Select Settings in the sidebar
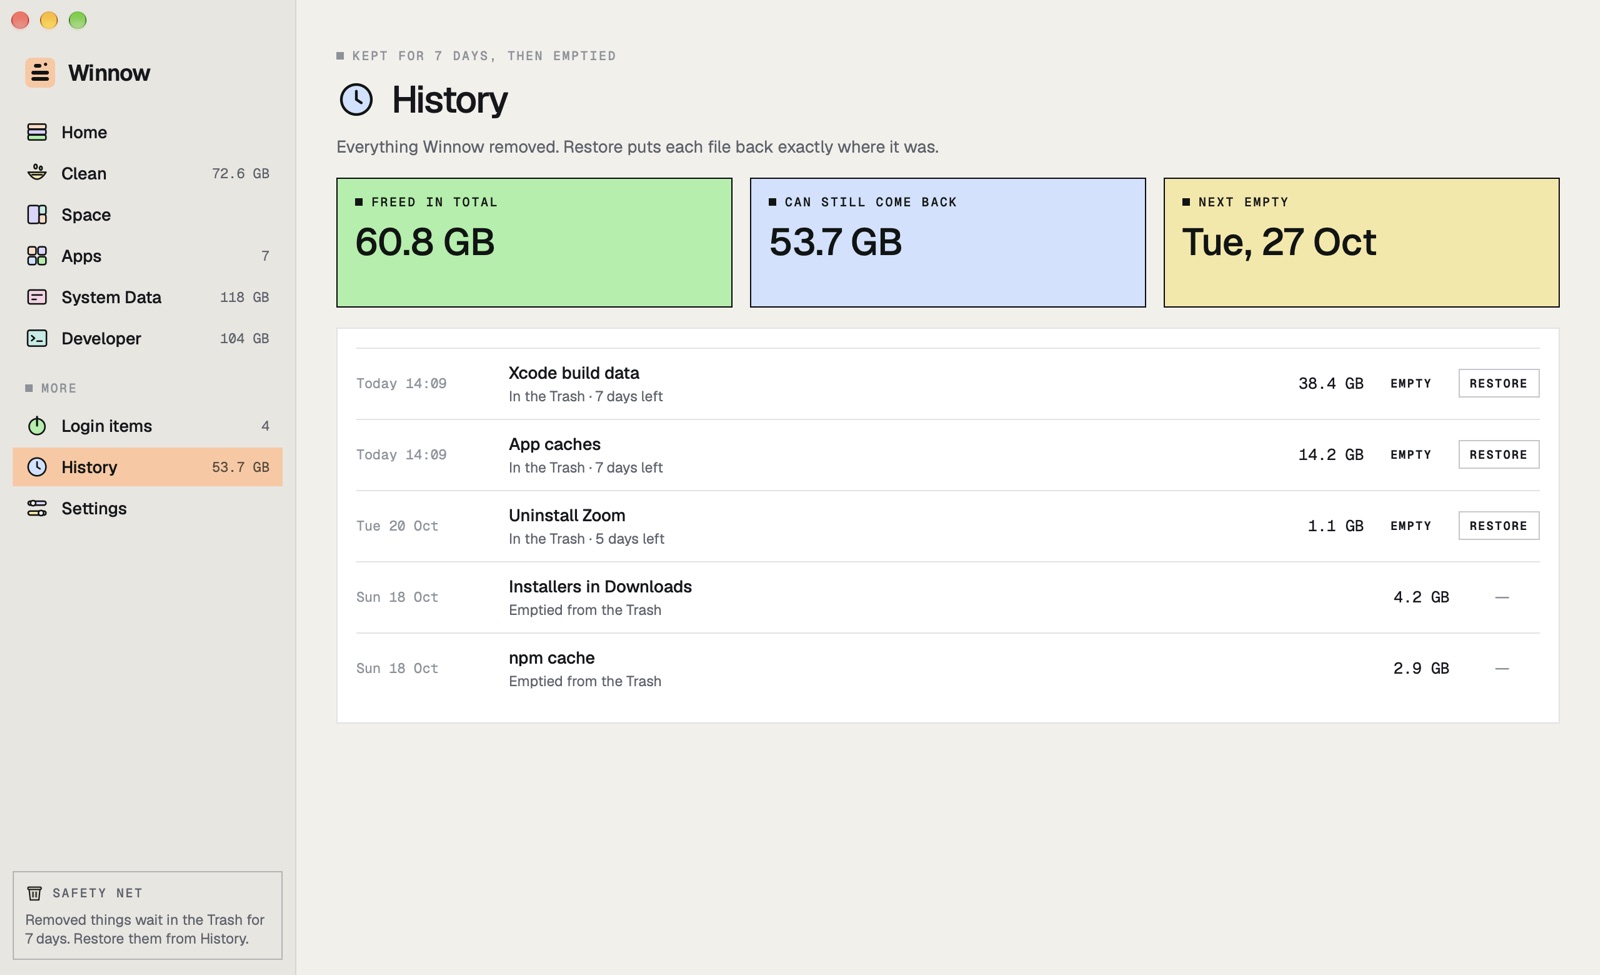 tap(147, 508)
